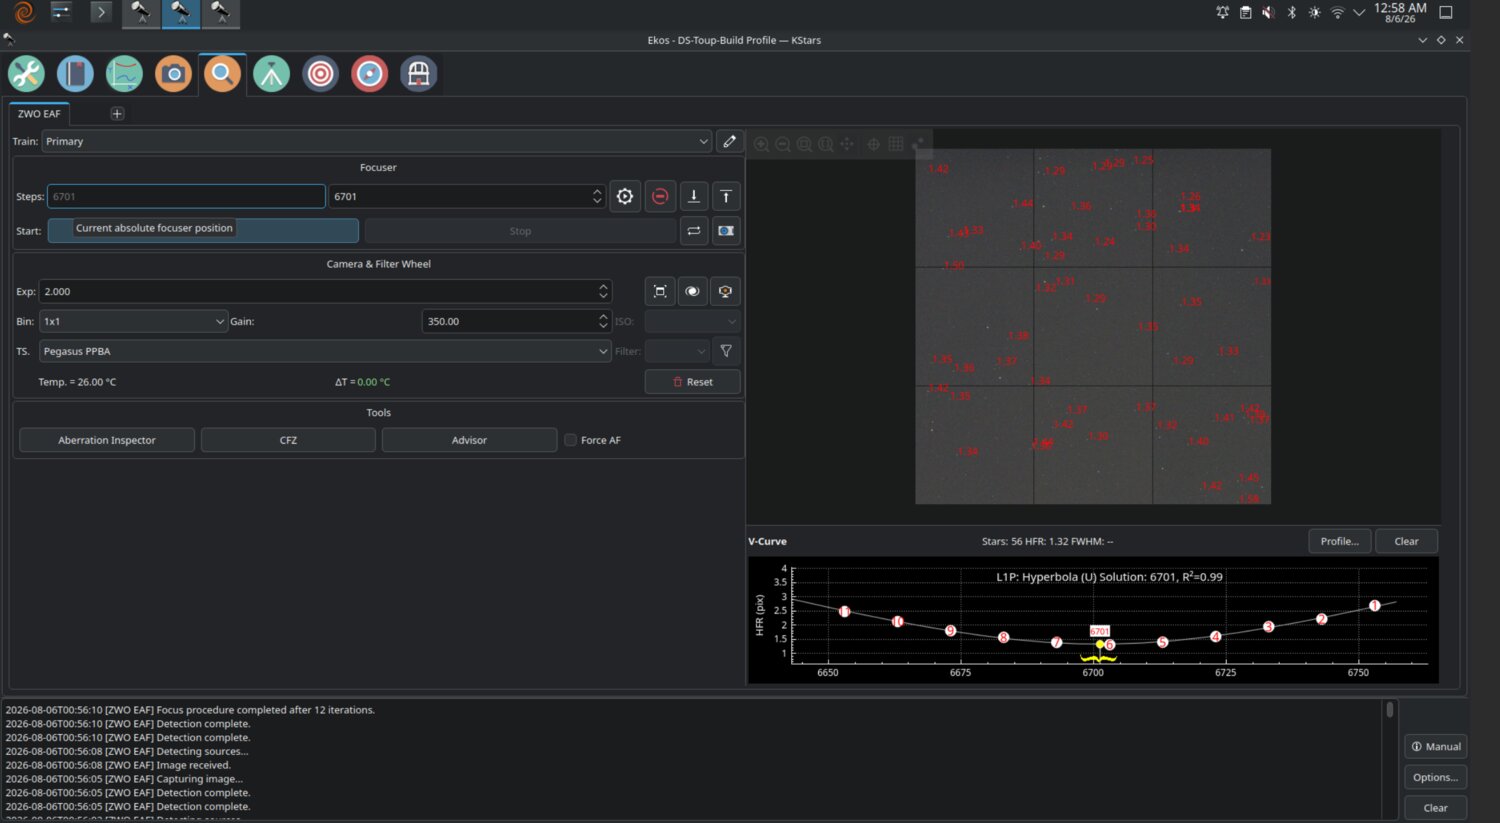Viewport: 1500px width, 823px height.
Task: Click the muted volume tray icon
Action: point(1268,13)
